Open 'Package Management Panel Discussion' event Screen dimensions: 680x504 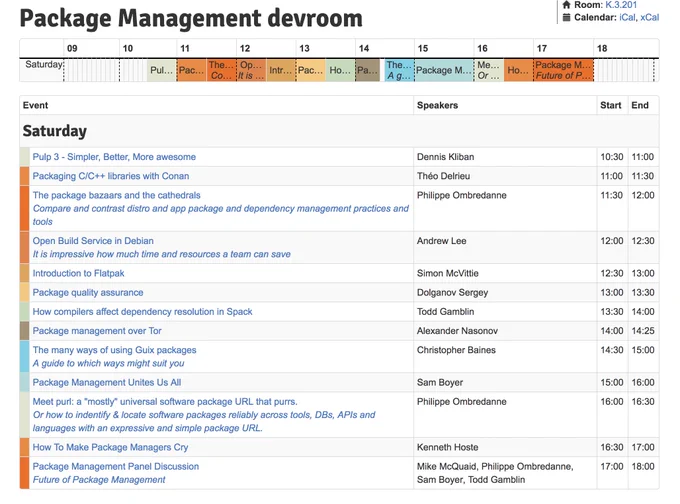(115, 466)
